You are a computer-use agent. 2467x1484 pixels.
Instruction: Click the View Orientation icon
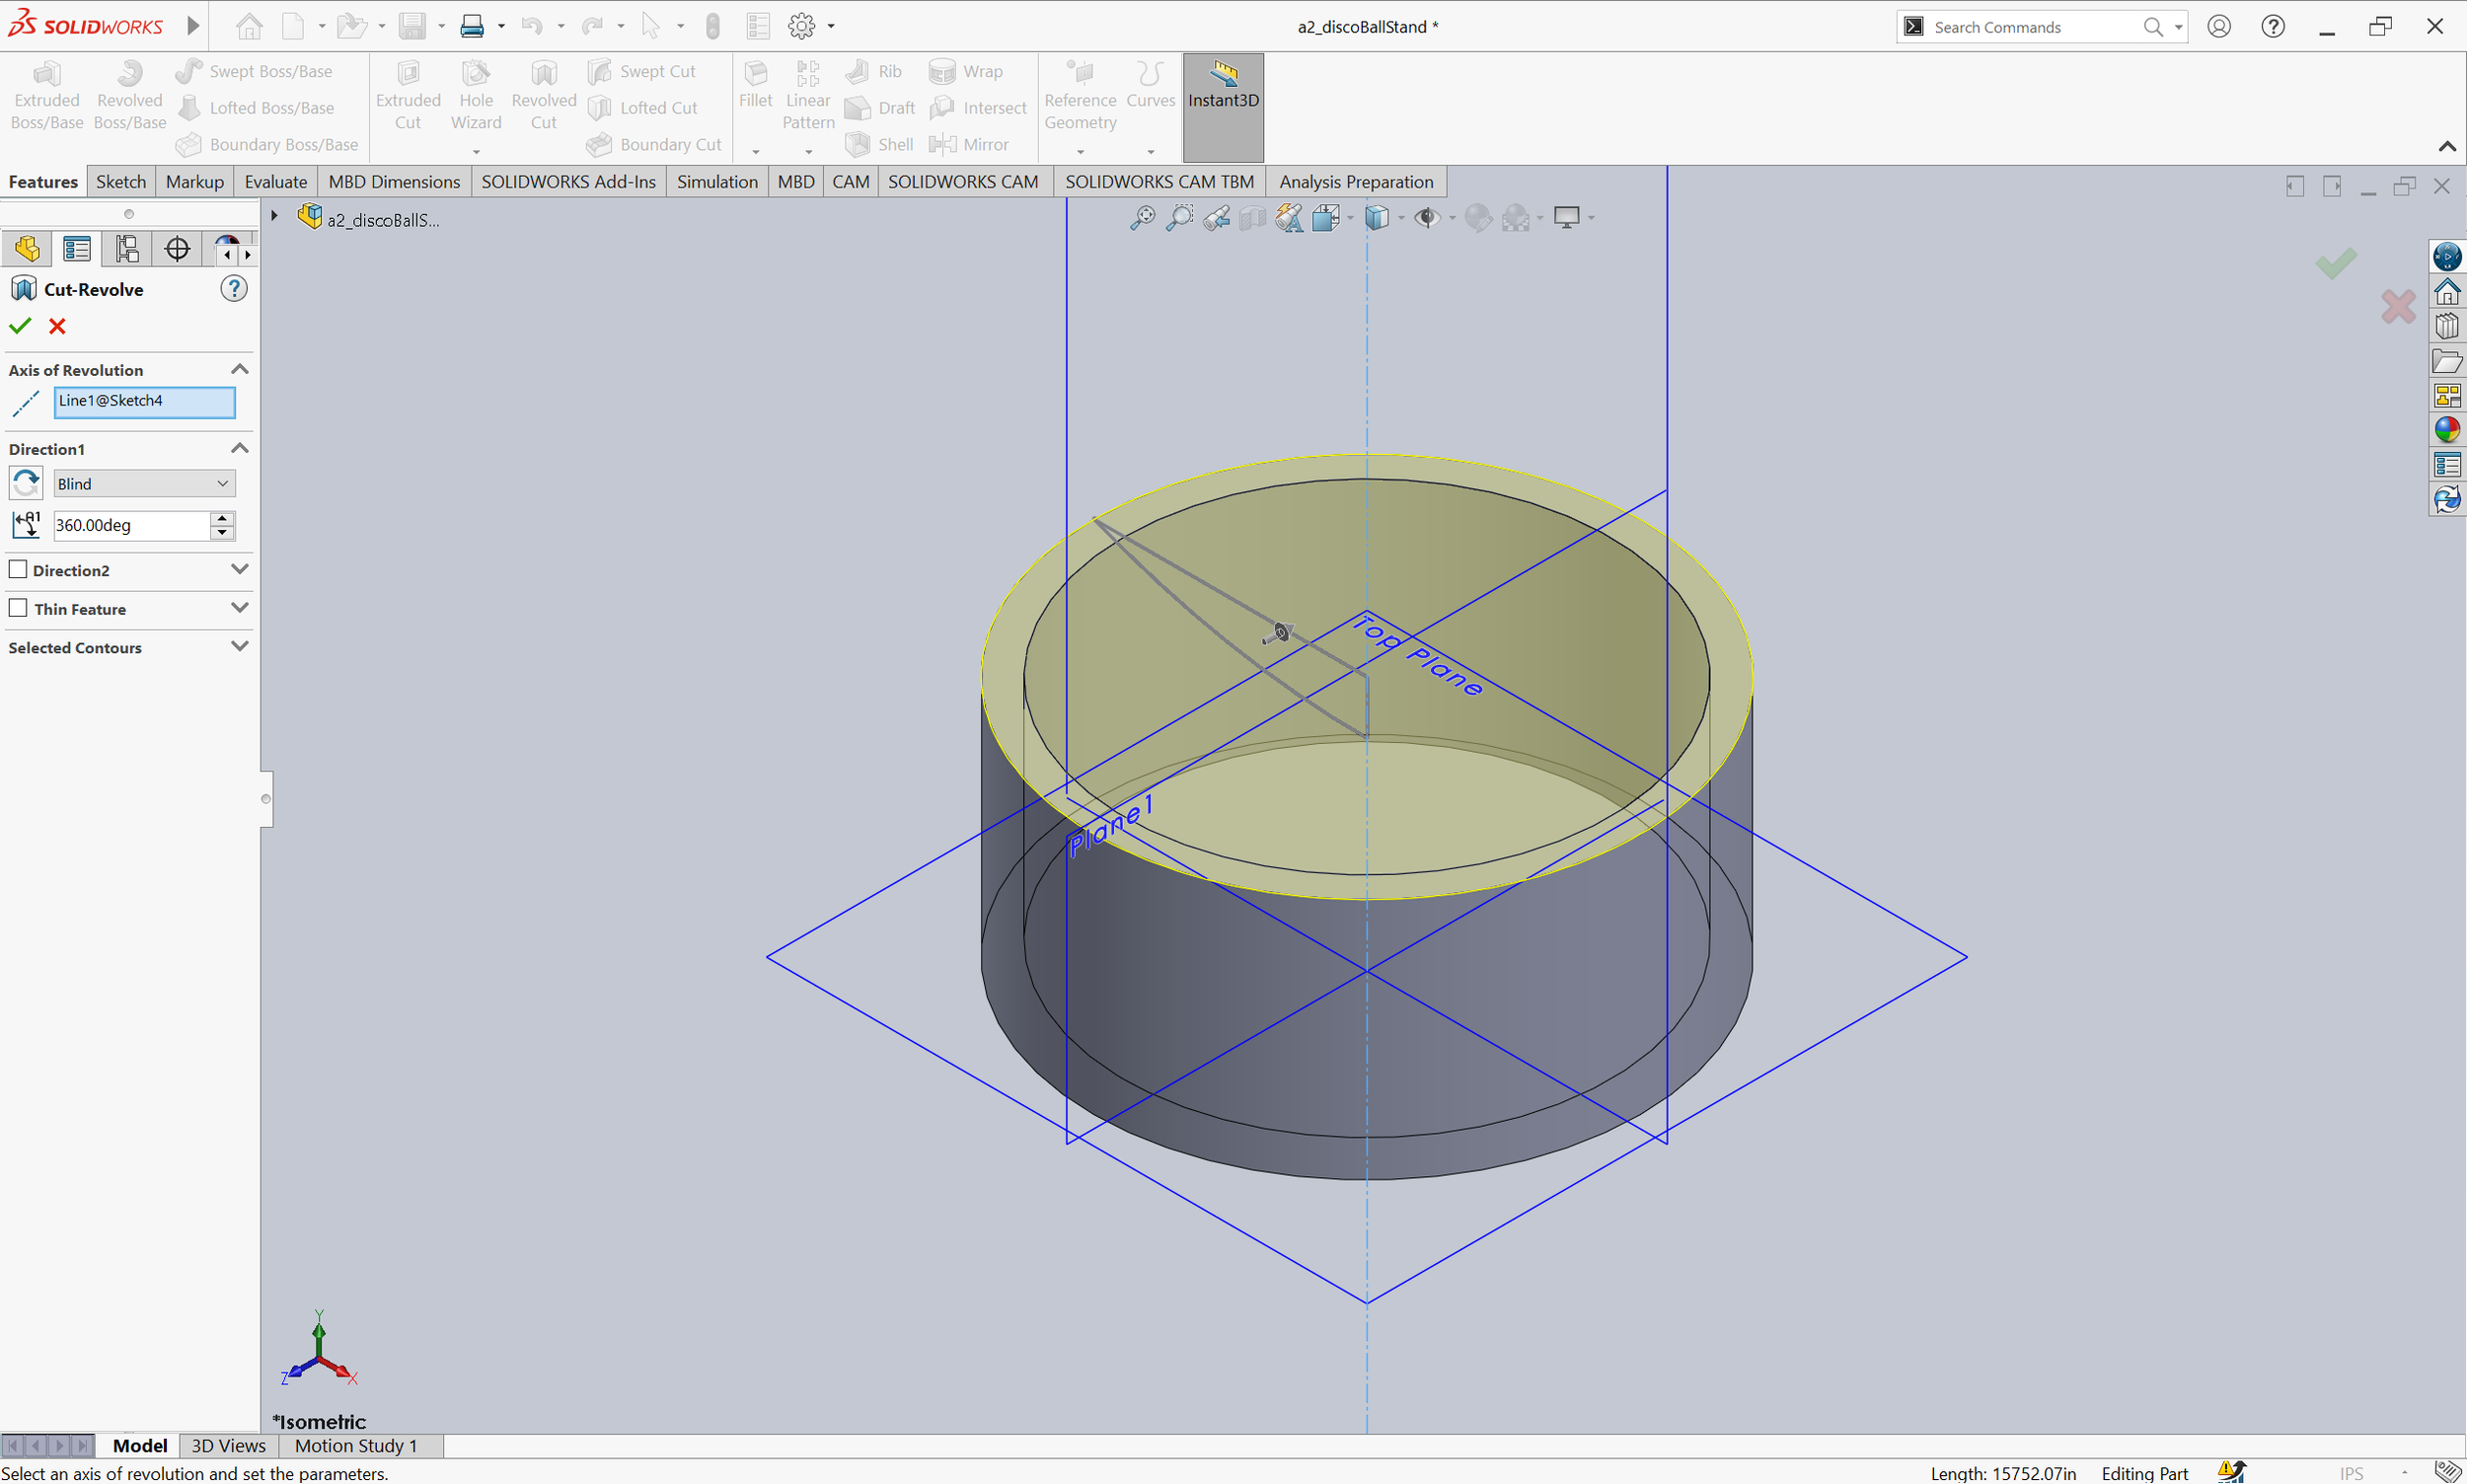pos(1327,217)
